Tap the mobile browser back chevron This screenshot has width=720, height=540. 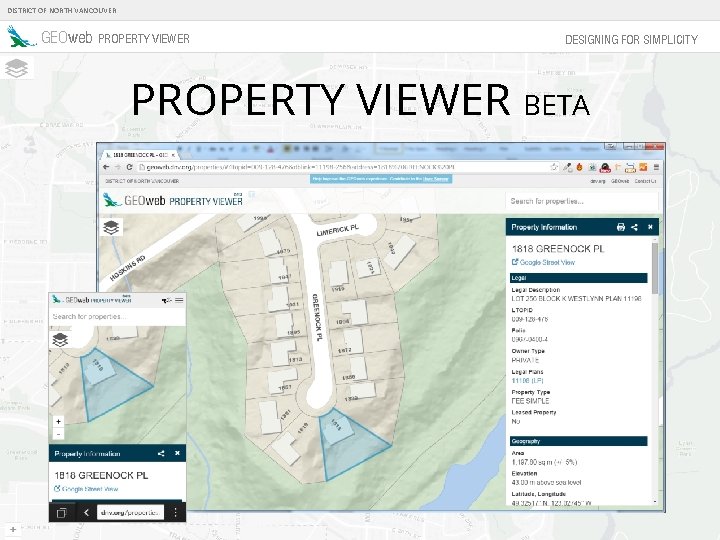(x=86, y=512)
